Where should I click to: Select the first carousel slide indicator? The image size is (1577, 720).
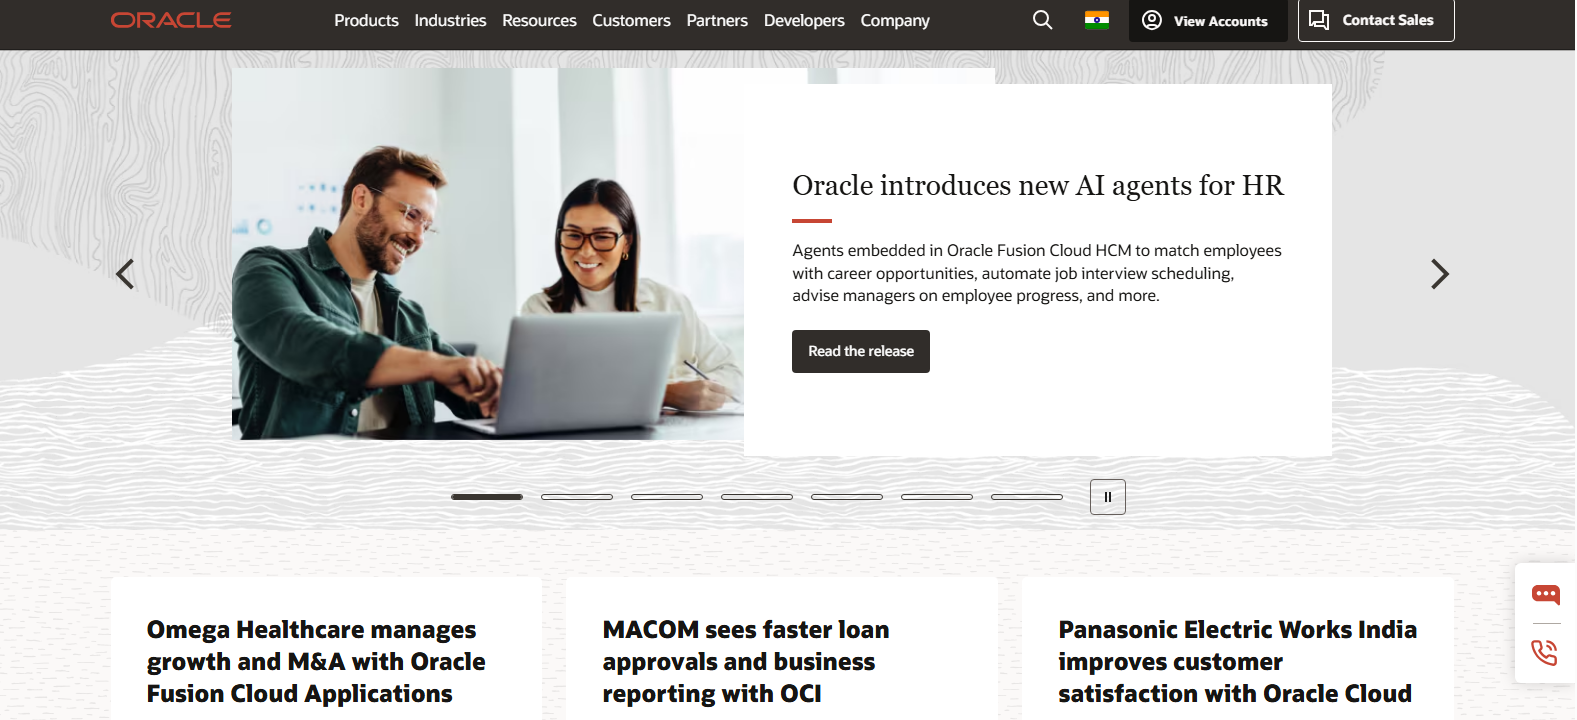487,497
